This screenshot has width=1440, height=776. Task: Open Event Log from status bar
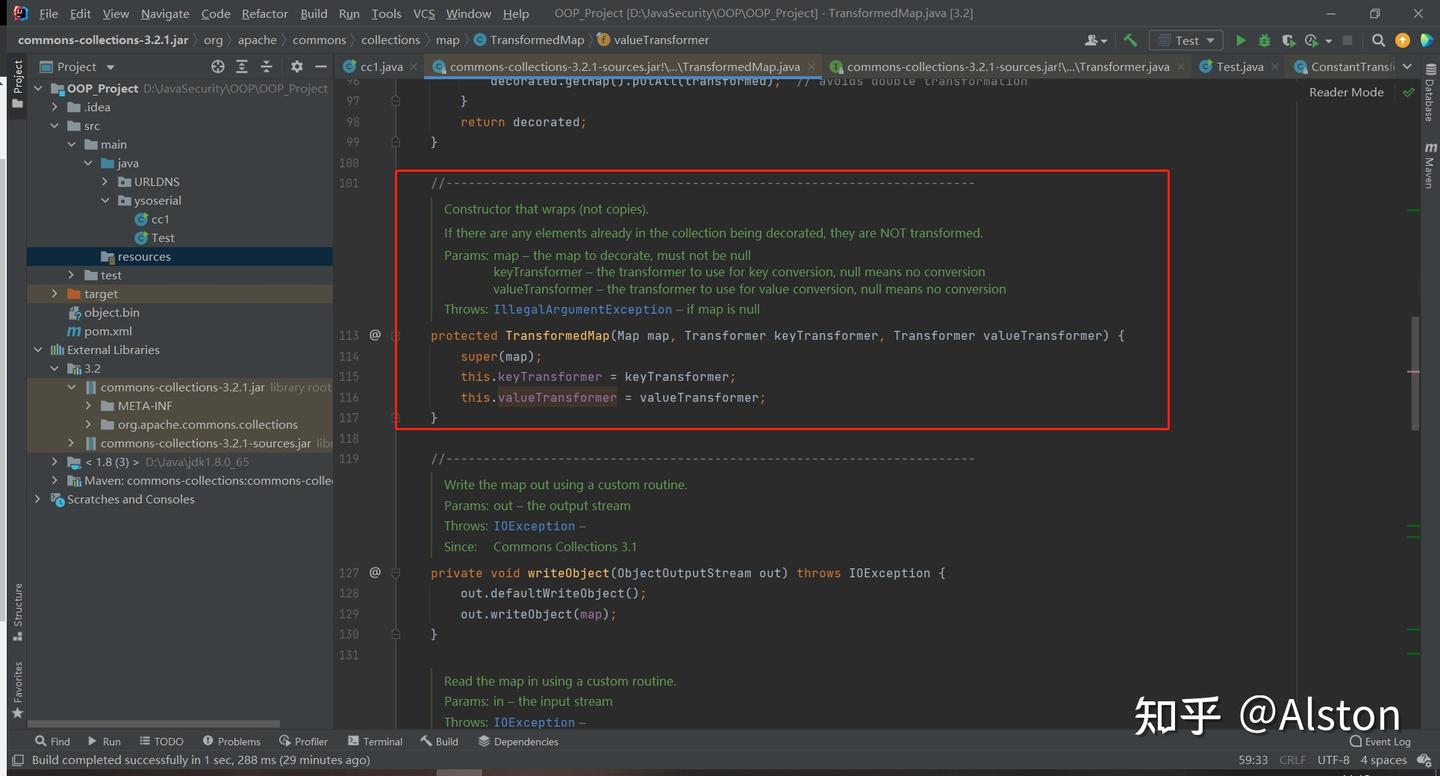click(1380, 742)
